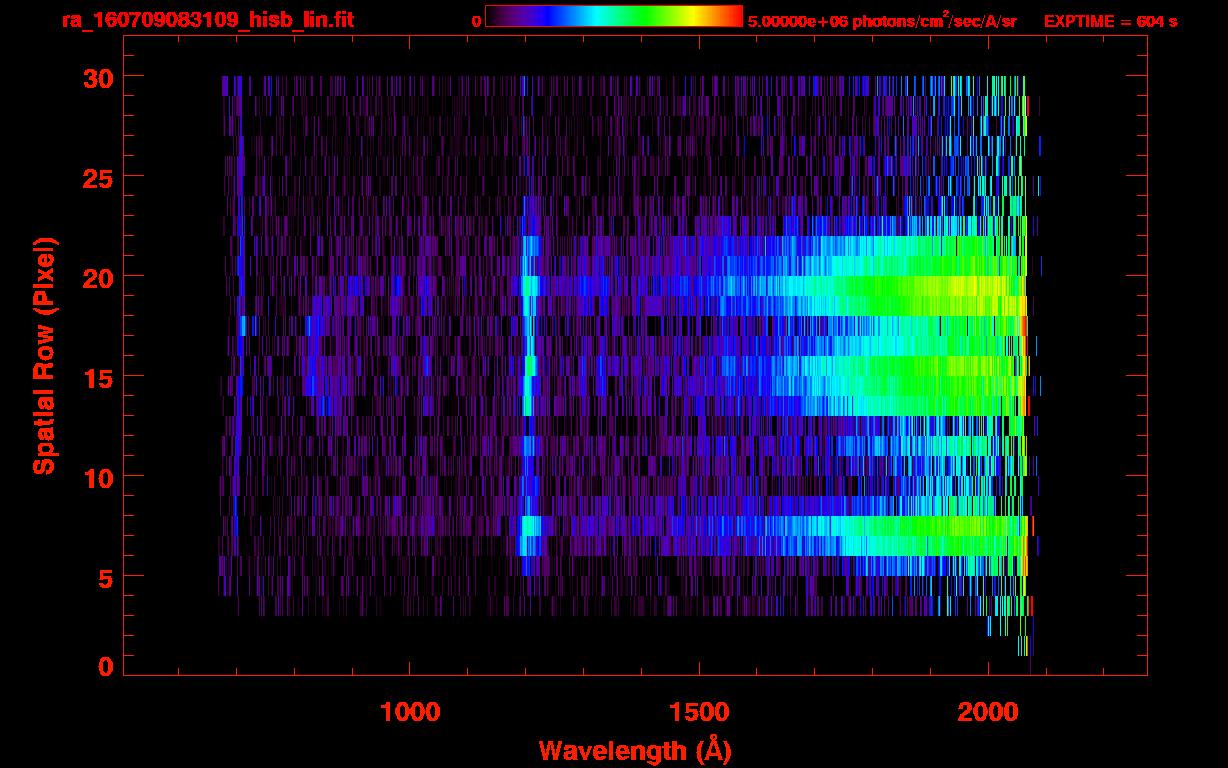Screen dimensions: 1228x768
Task: Click the red end of the color bar
Action: 735,16
